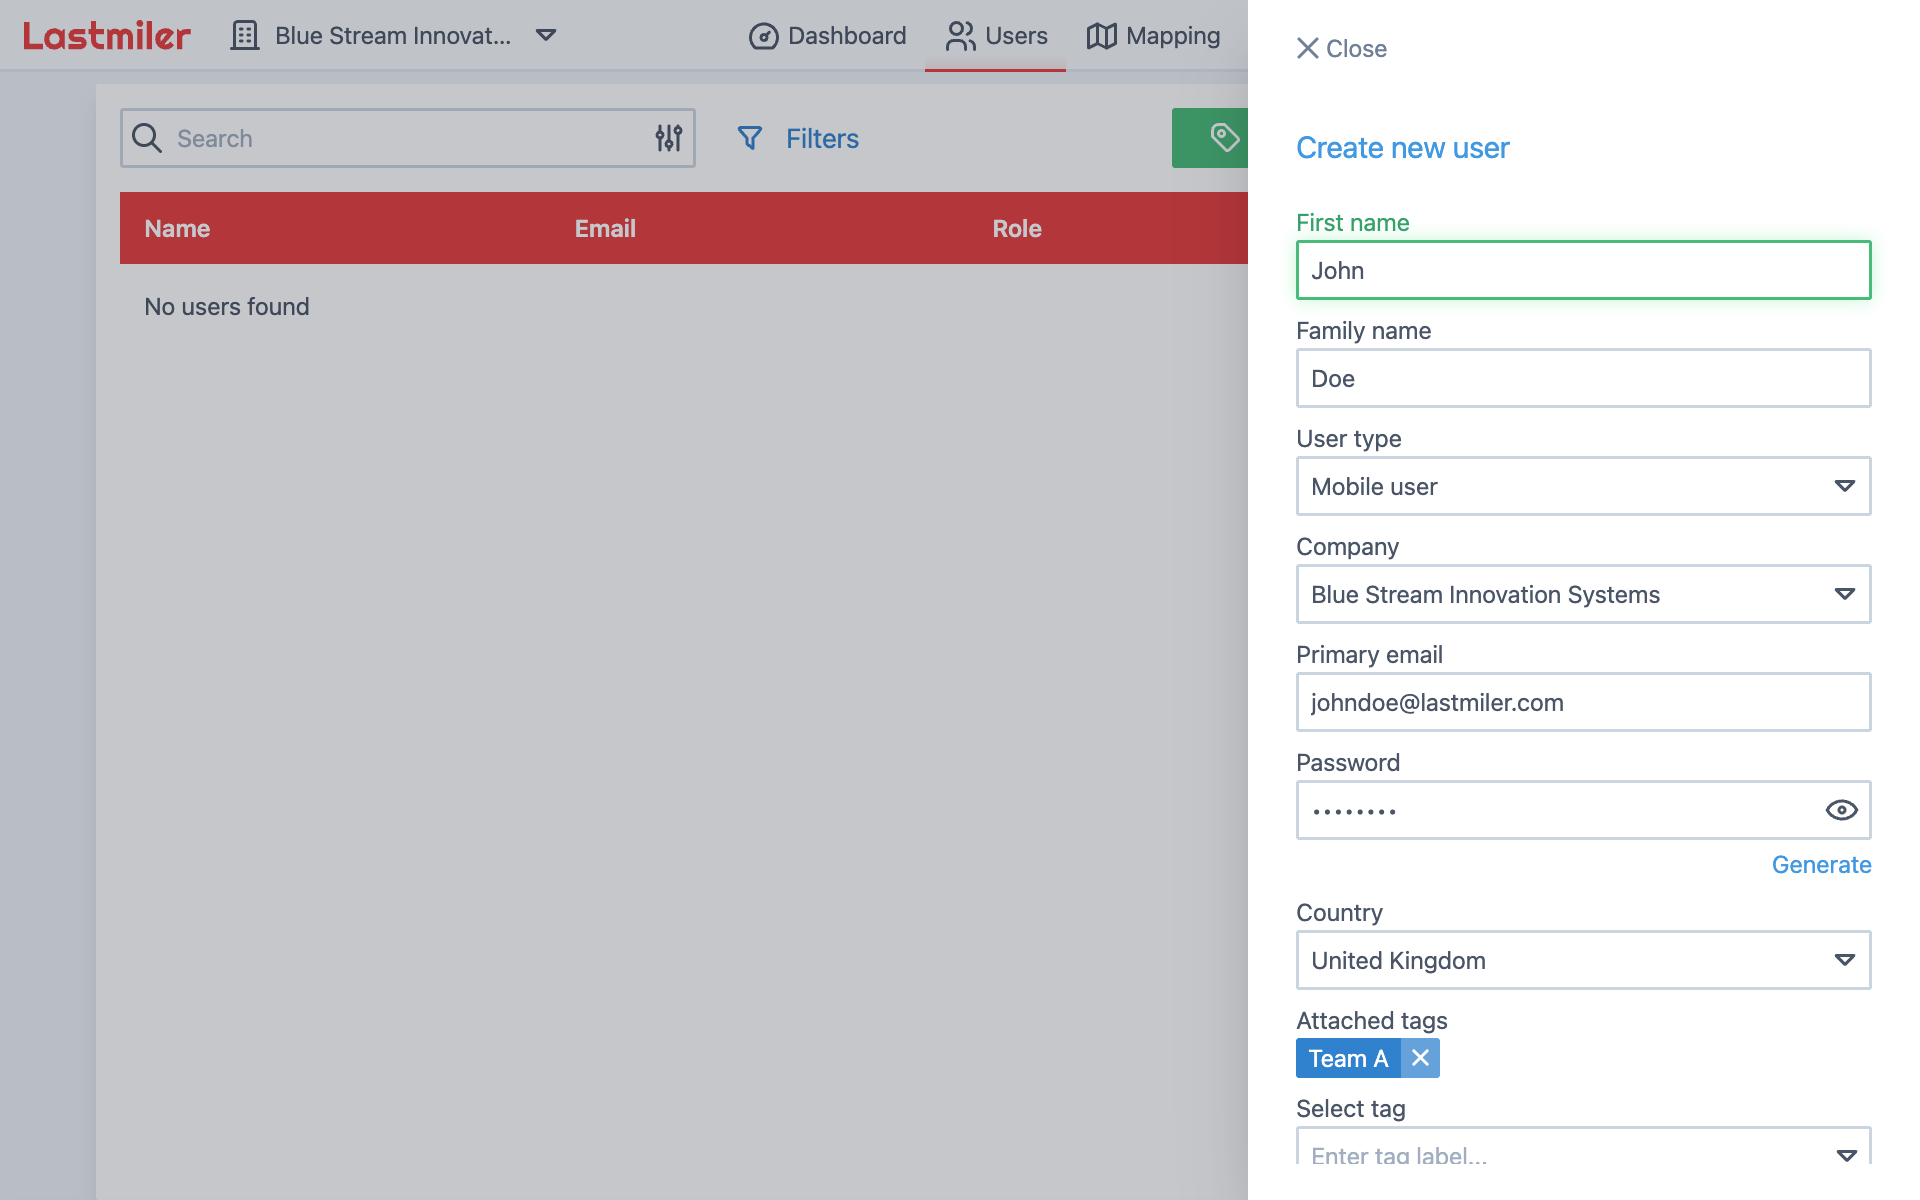This screenshot has height=1200, width=1920.
Task: Click the Family name field
Action: click(x=1583, y=378)
